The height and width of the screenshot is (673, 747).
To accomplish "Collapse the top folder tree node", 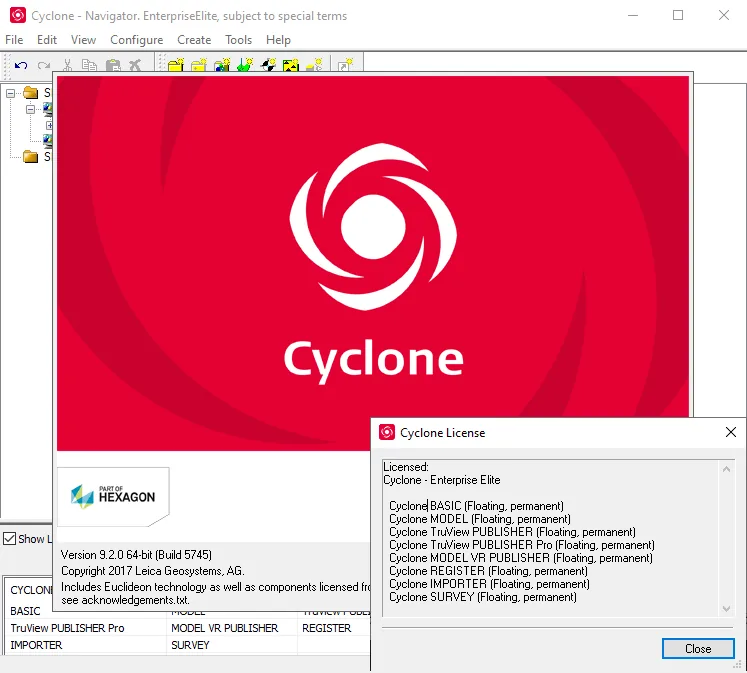I will 10,93.
